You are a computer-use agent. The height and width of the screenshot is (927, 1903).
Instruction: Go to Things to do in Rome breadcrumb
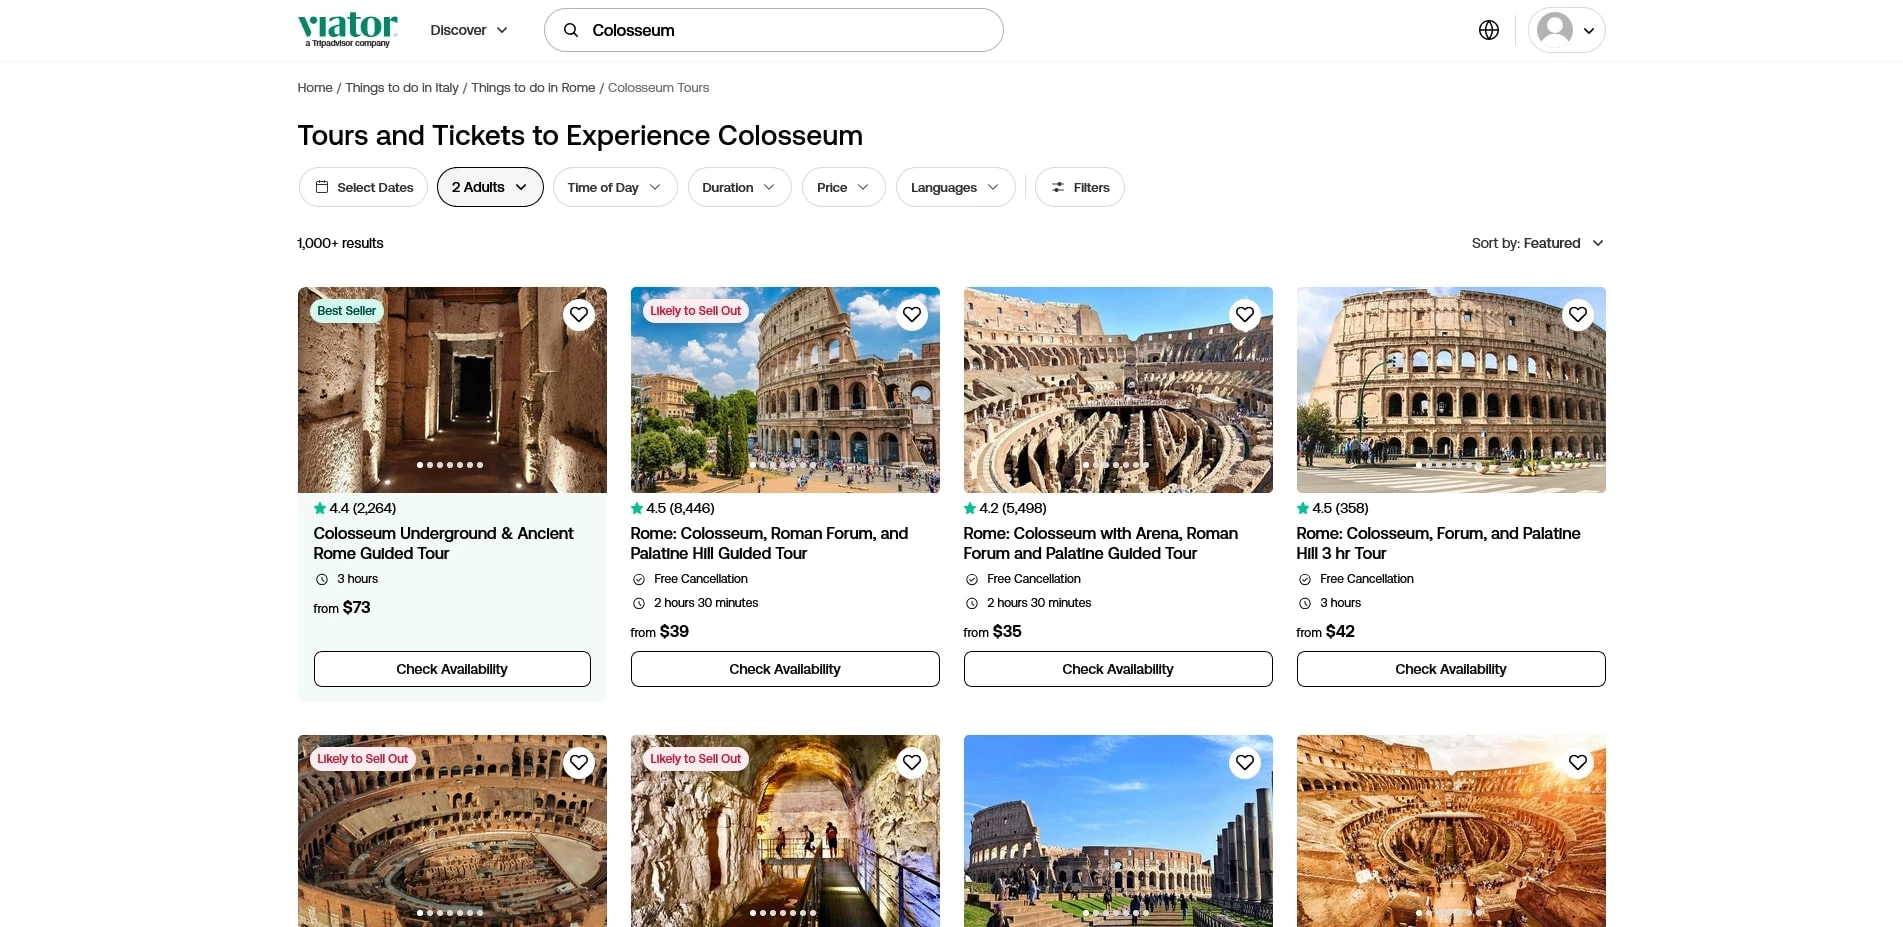pos(533,88)
